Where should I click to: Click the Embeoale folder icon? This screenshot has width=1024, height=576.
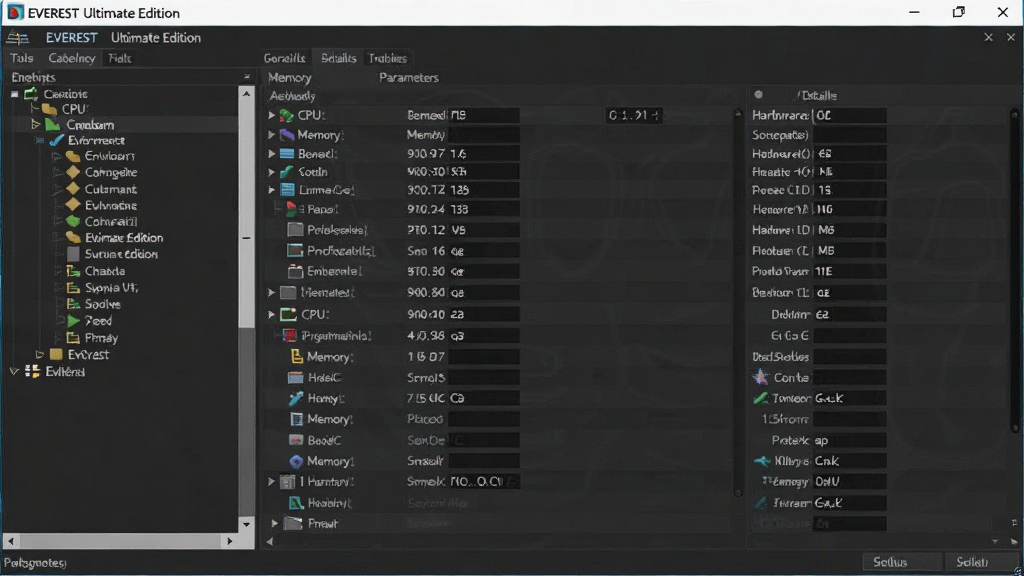click(295, 271)
